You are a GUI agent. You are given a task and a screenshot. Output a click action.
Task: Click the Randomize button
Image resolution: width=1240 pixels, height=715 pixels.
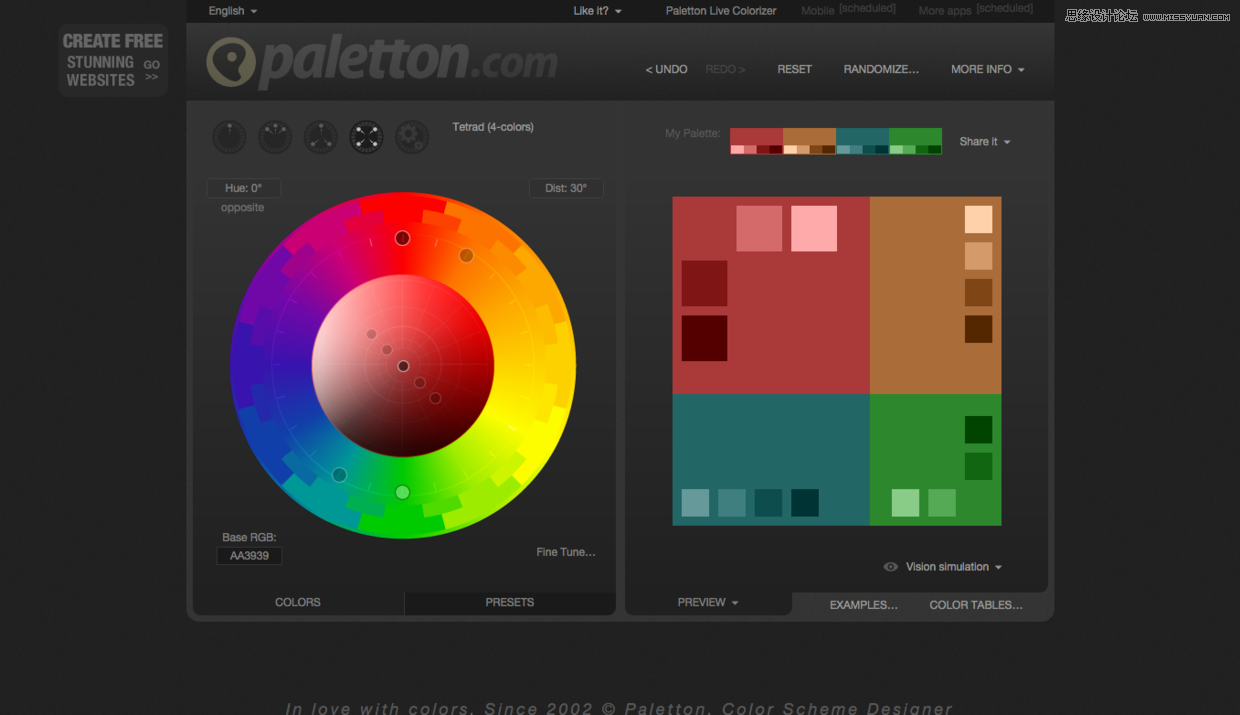point(881,69)
